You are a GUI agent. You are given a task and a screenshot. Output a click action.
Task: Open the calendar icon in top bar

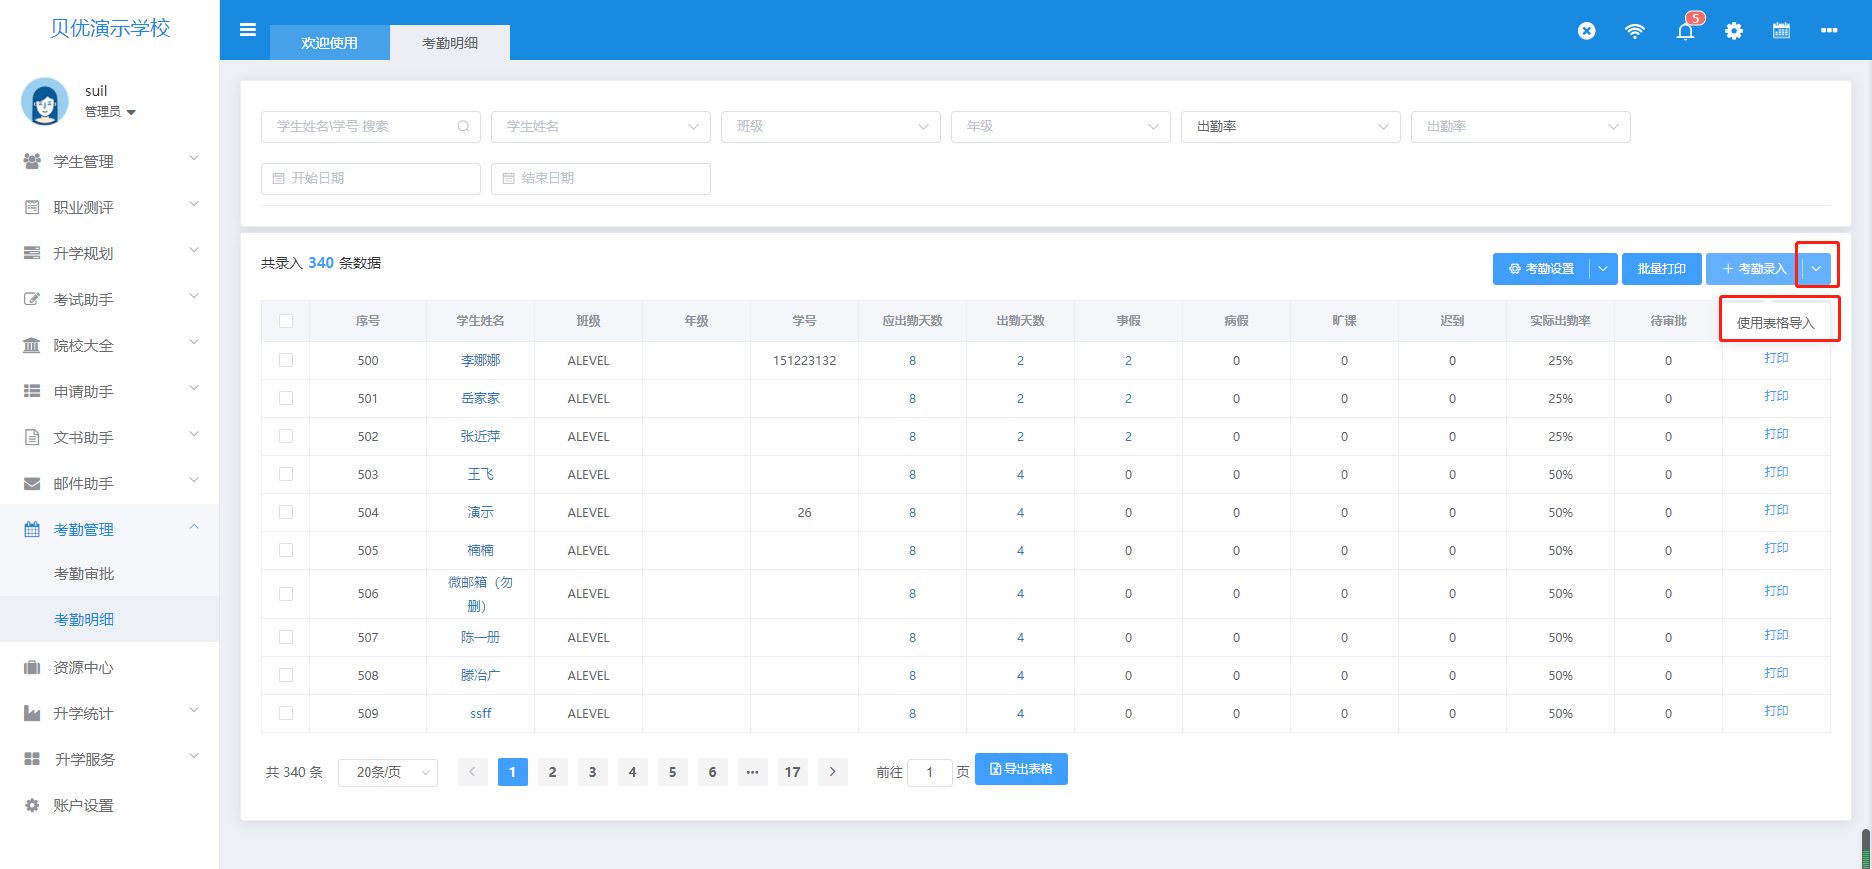pos(1781,31)
